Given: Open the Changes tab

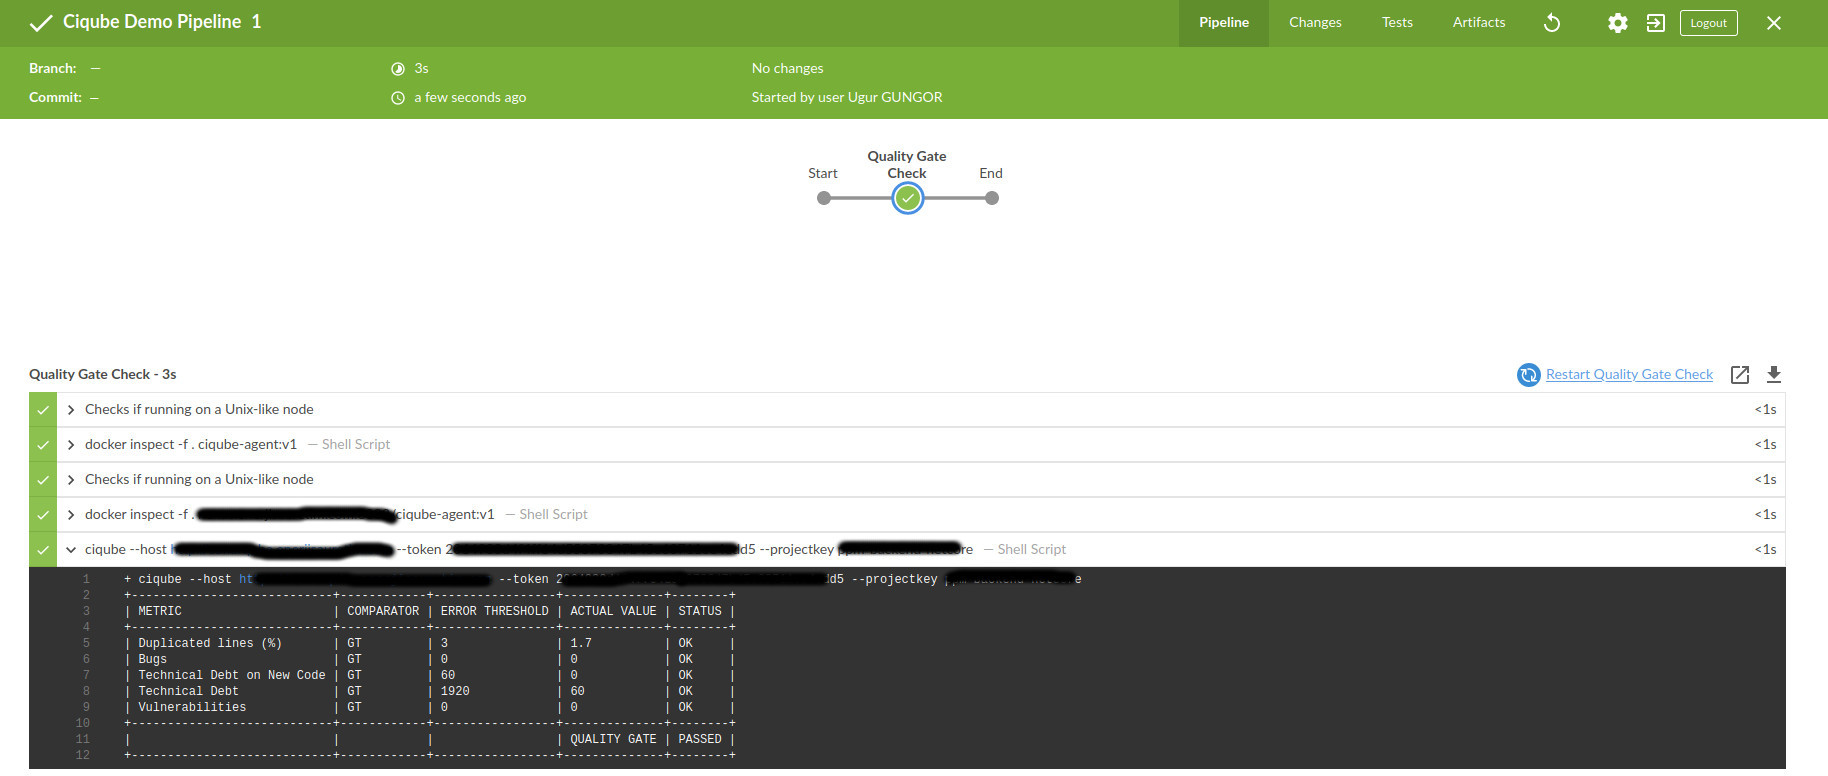Looking at the screenshot, I should 1315,23.
